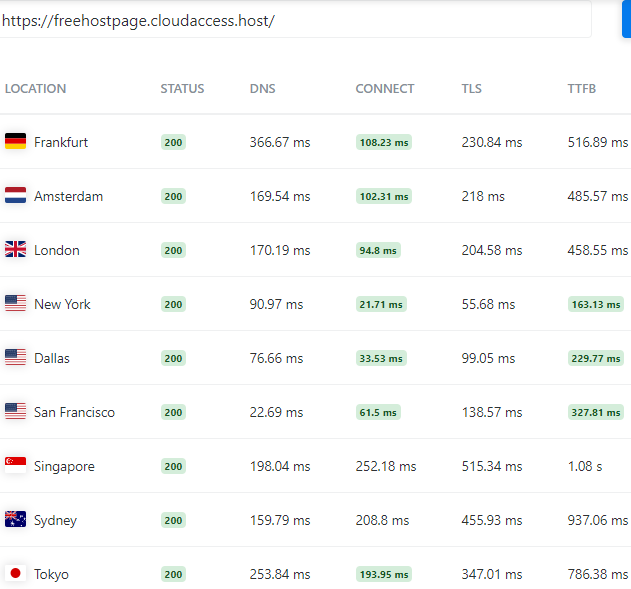Click the CONNECT column header

click(x=384, y=89)
